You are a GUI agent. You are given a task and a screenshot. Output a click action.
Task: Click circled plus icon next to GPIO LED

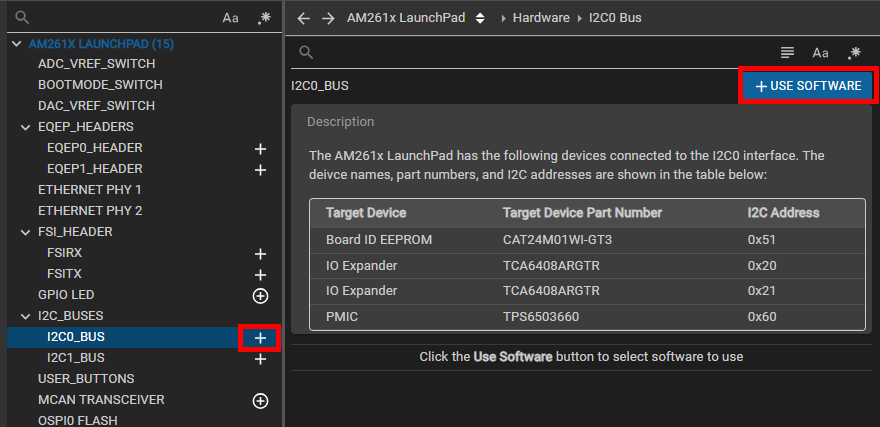pyautogui.click(x=260, y=296)
